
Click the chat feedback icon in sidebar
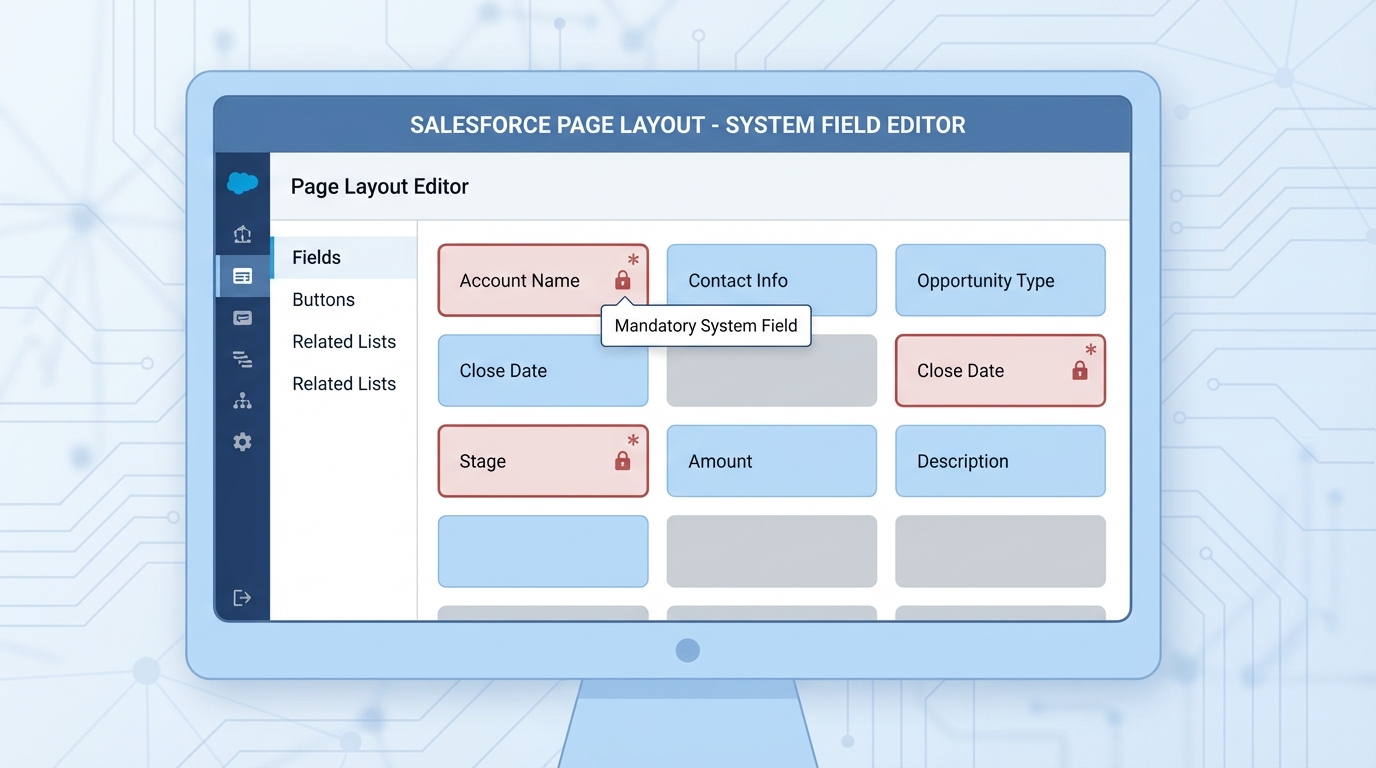pyautogui.click(x=242, y=317)
